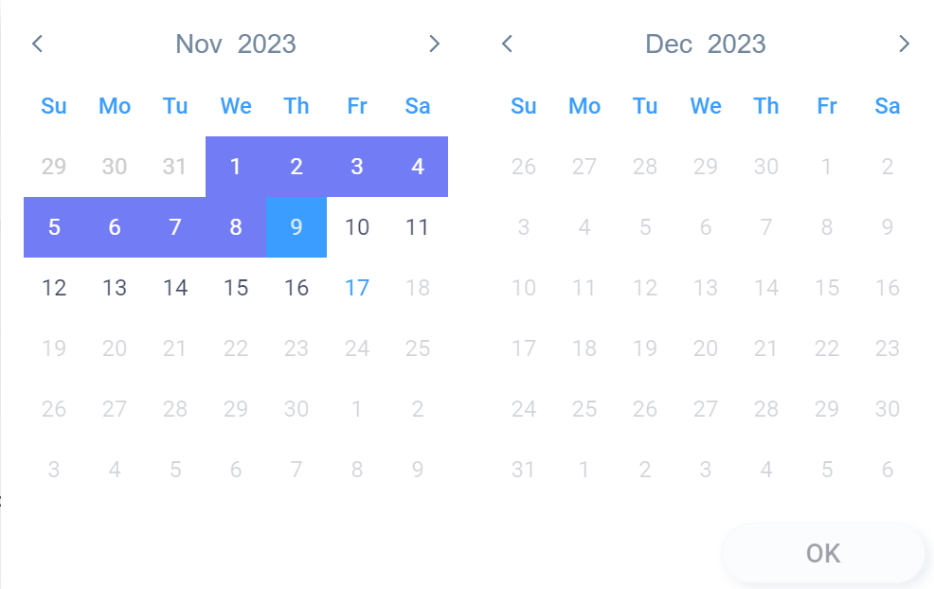934x589 pixels.
Task: Go to previous month from Dec 2023
Action: 508,43
